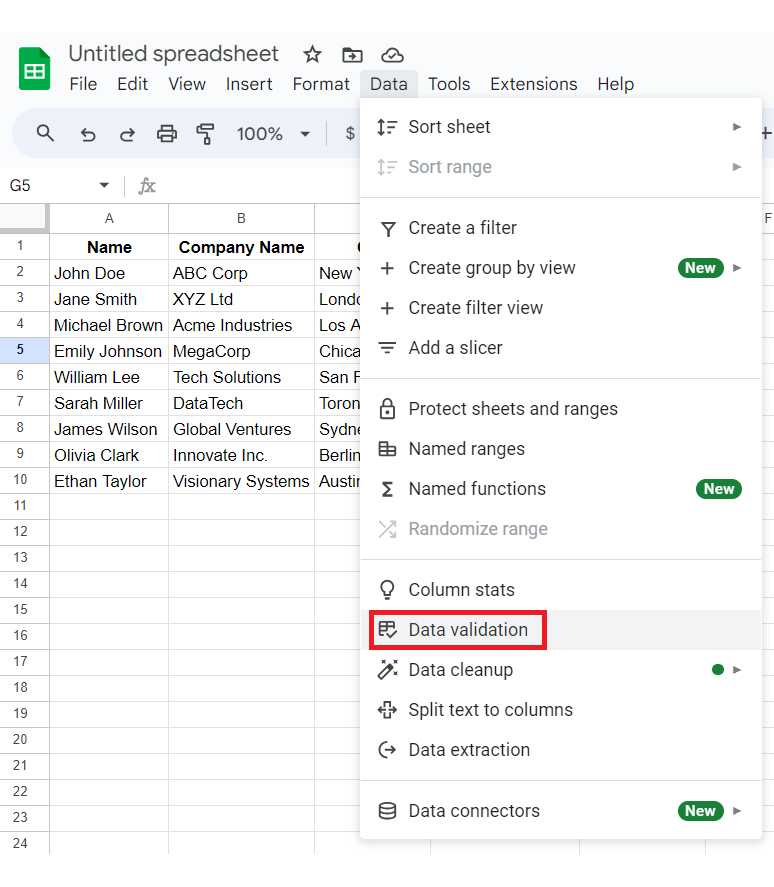The width and height of the screenshot is (774, 887).
Task: Select the Company Name header cell
Action: (241, 247)
